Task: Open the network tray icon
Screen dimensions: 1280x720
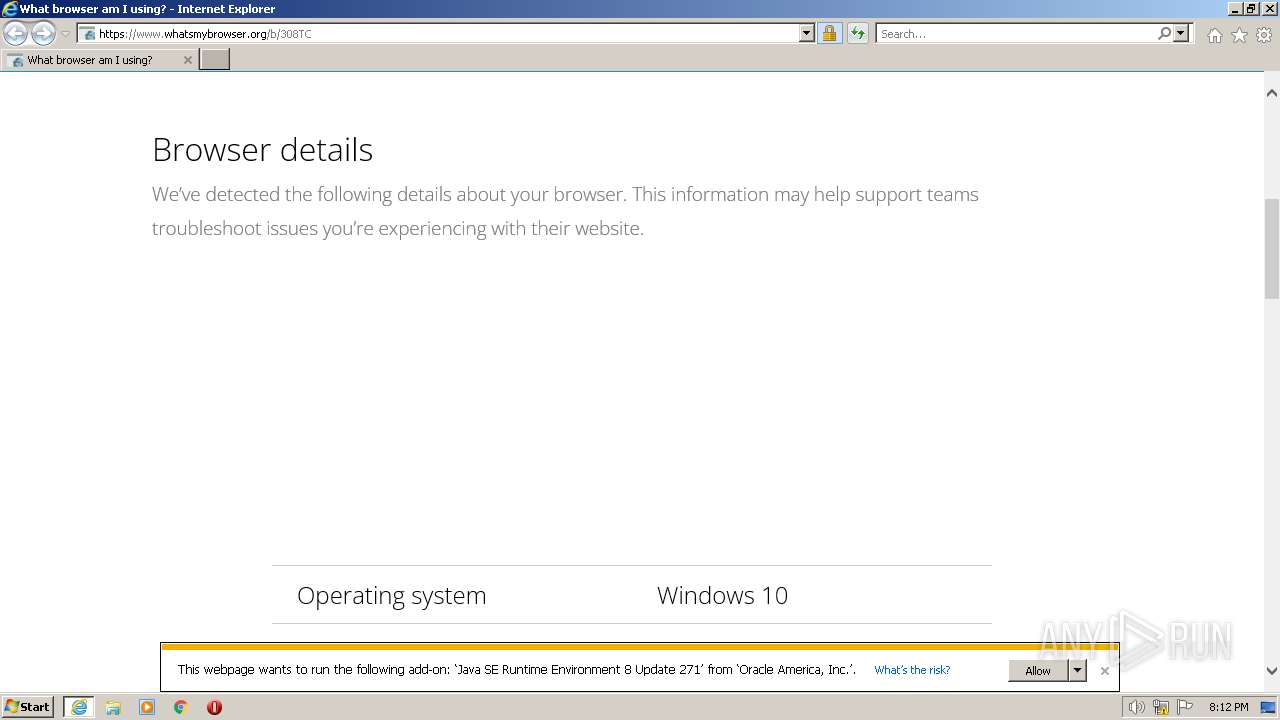Action: point(1161,707)
